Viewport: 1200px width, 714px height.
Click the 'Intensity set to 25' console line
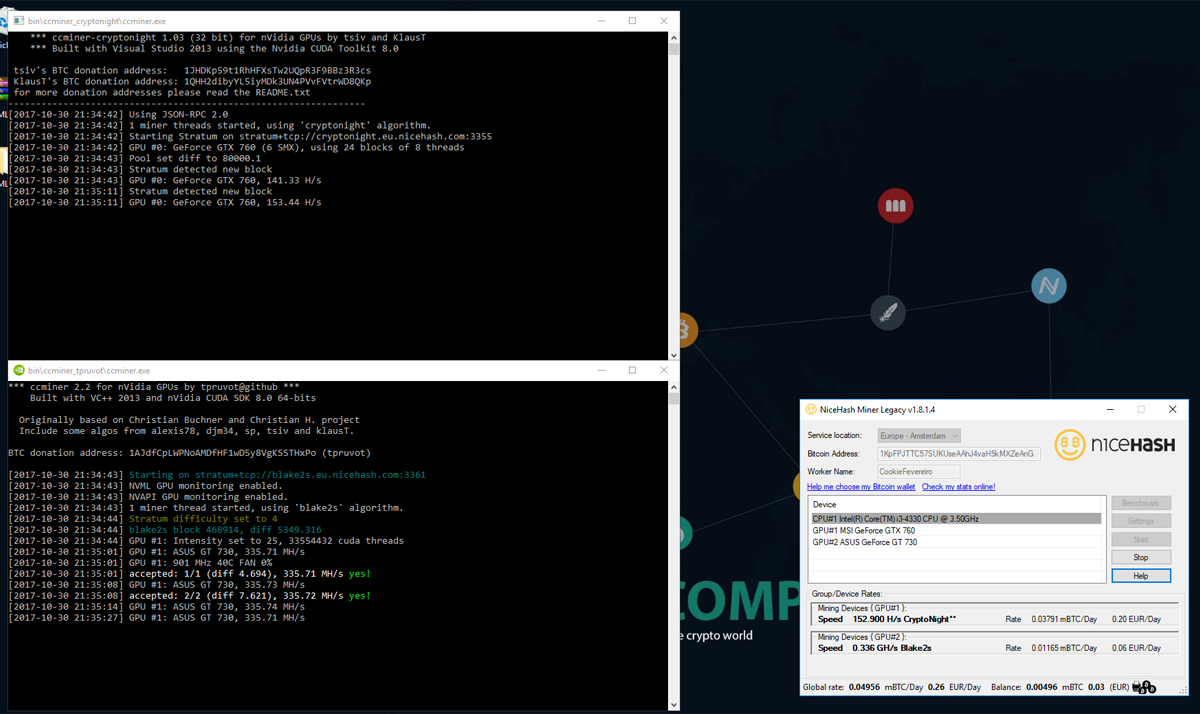click(206, 541)
